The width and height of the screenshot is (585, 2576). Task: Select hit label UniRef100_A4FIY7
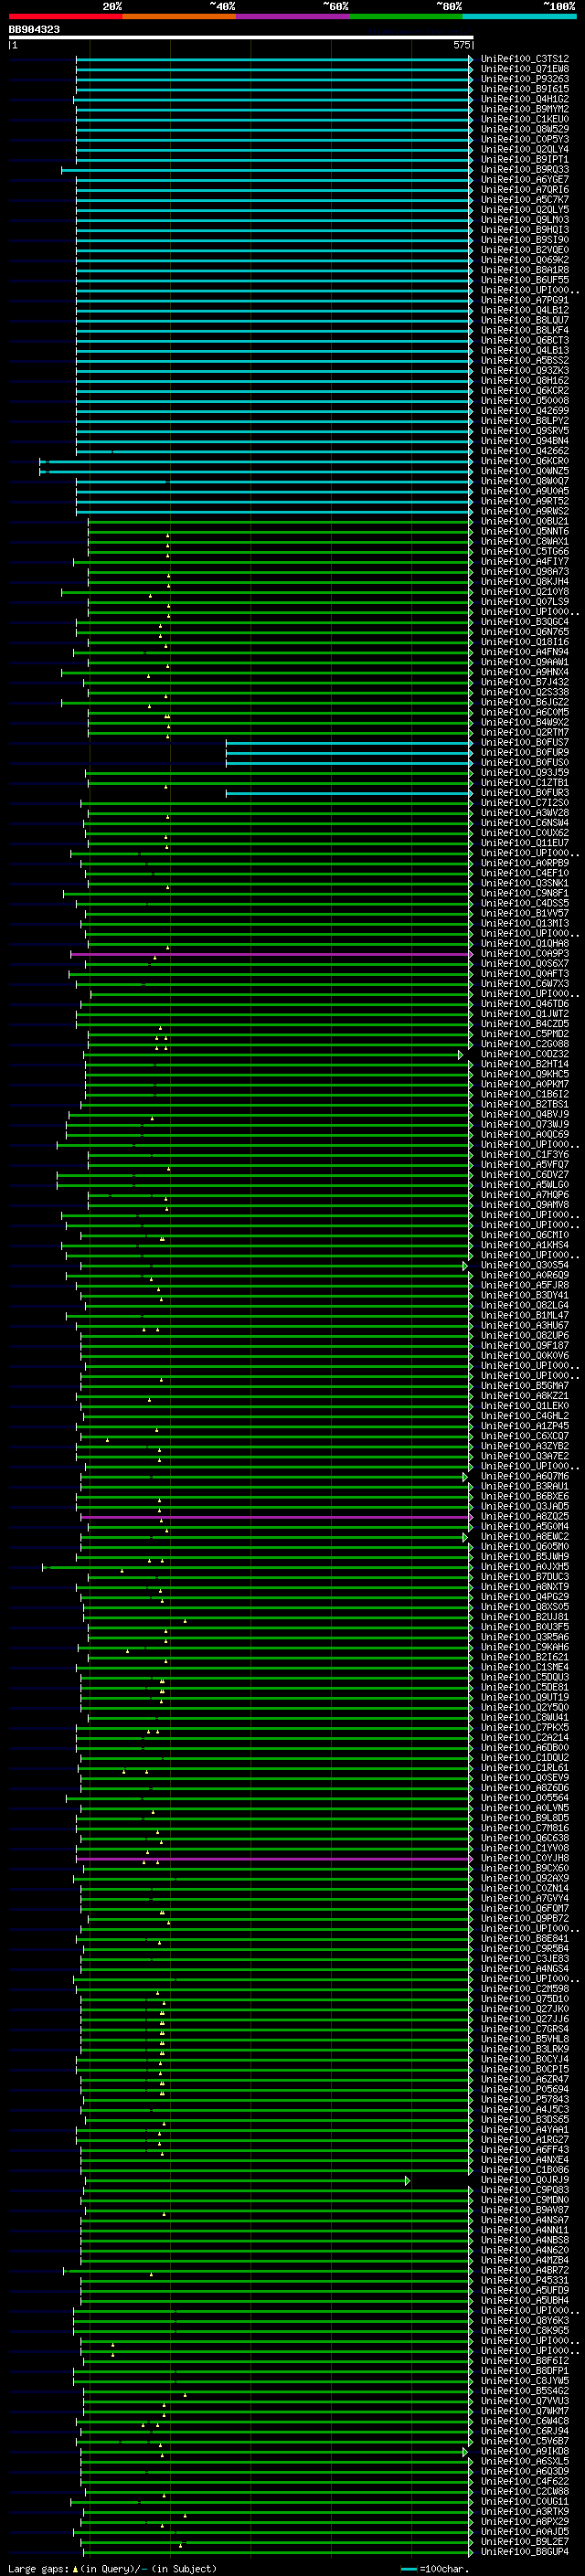pos(525,561)
